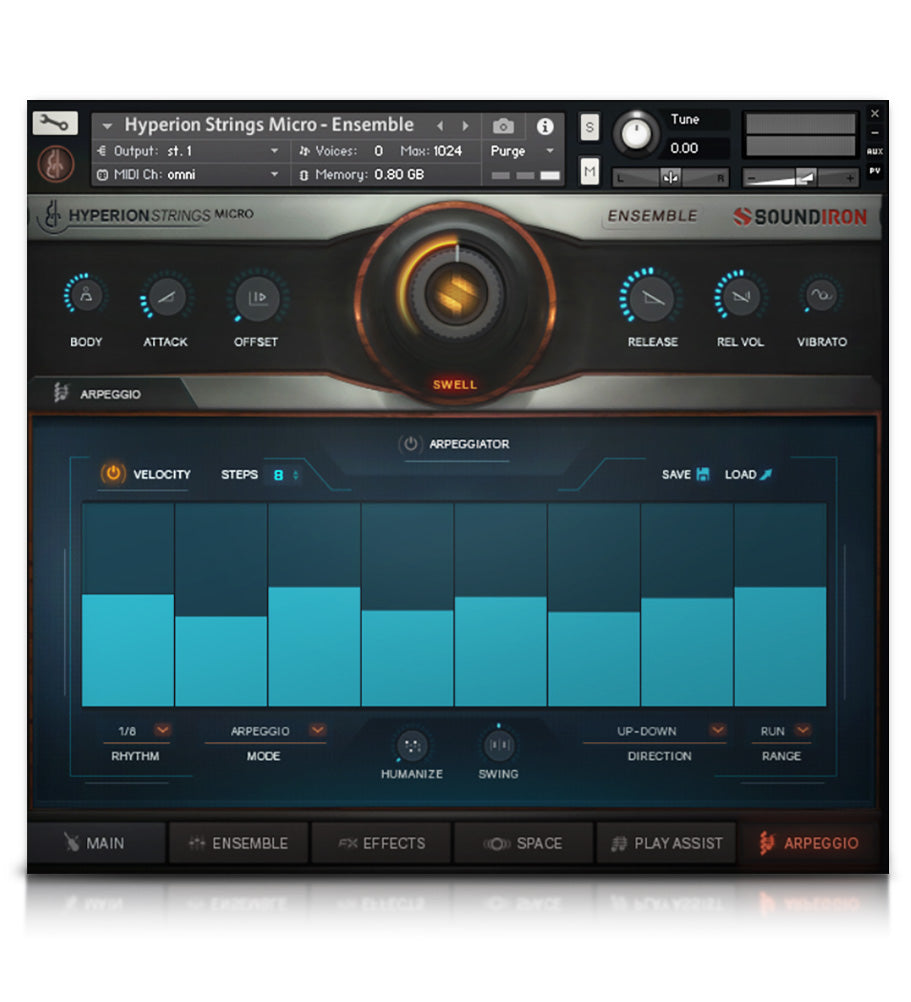Click the camera snapshot icon

(x=504, y=126)
